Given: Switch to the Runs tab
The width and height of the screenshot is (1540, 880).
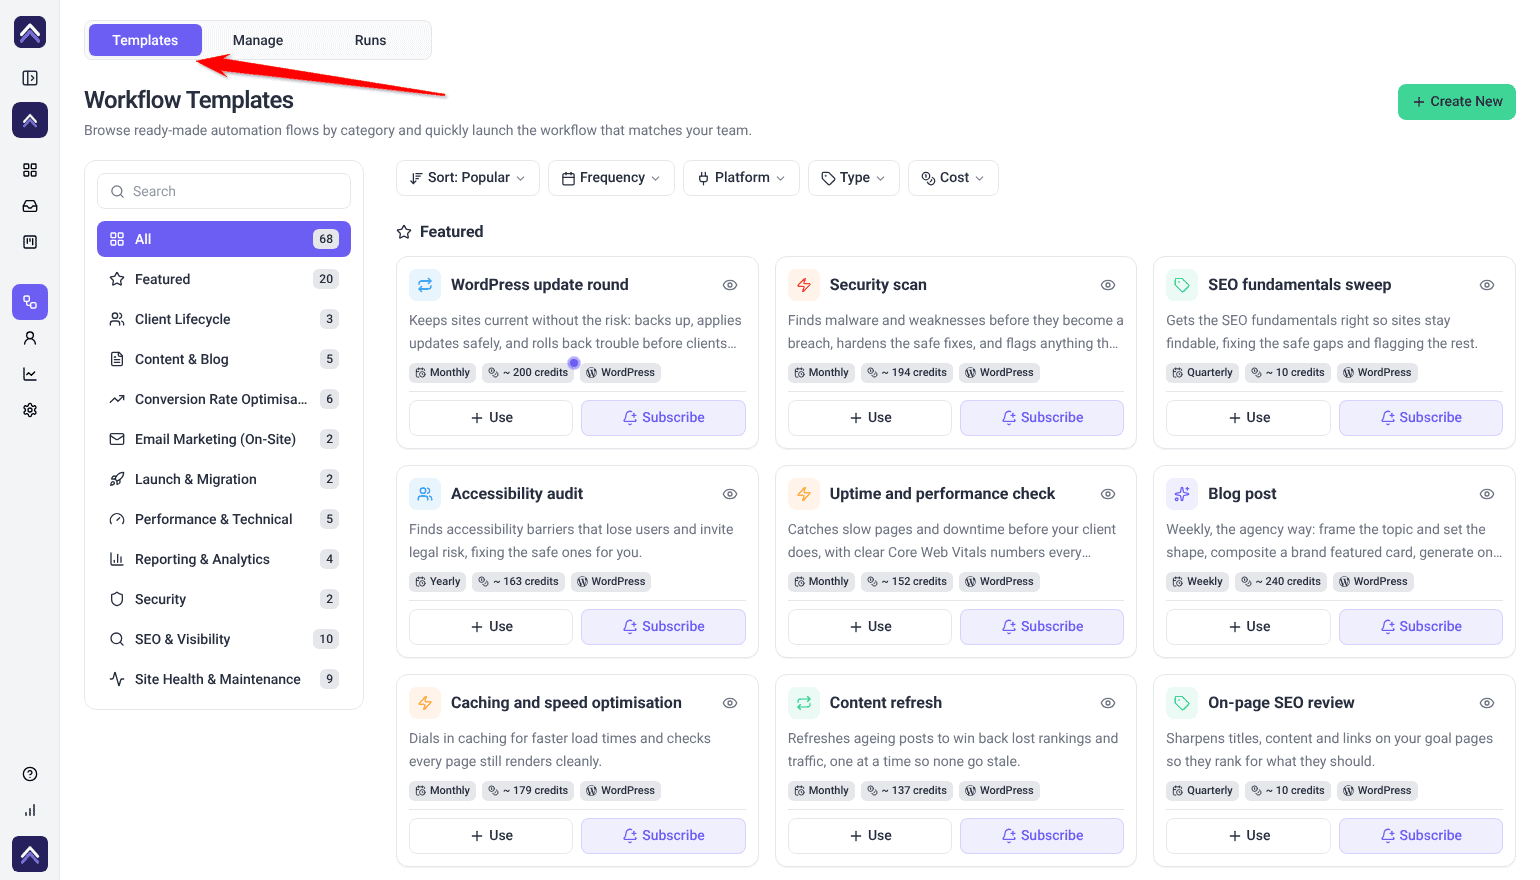Looking at the screenshot, I should (370, 40).
